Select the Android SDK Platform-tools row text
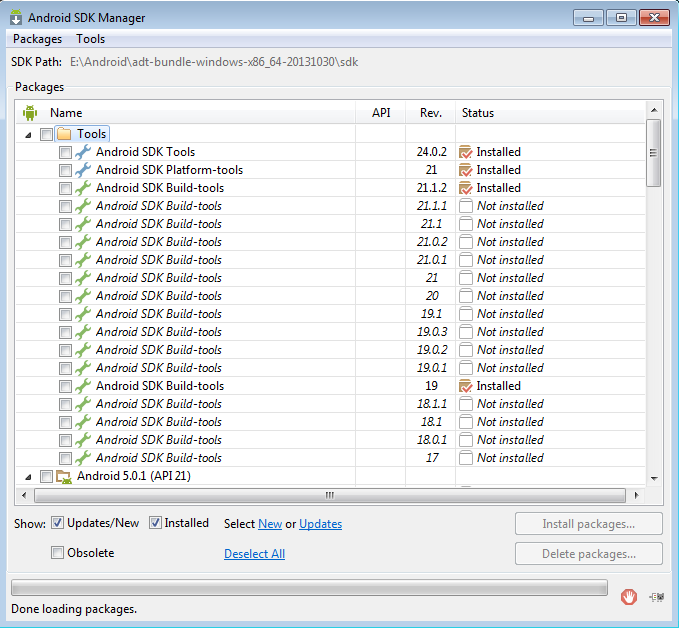This screenshot has width=679, height=628. click(x=169, y=170)
